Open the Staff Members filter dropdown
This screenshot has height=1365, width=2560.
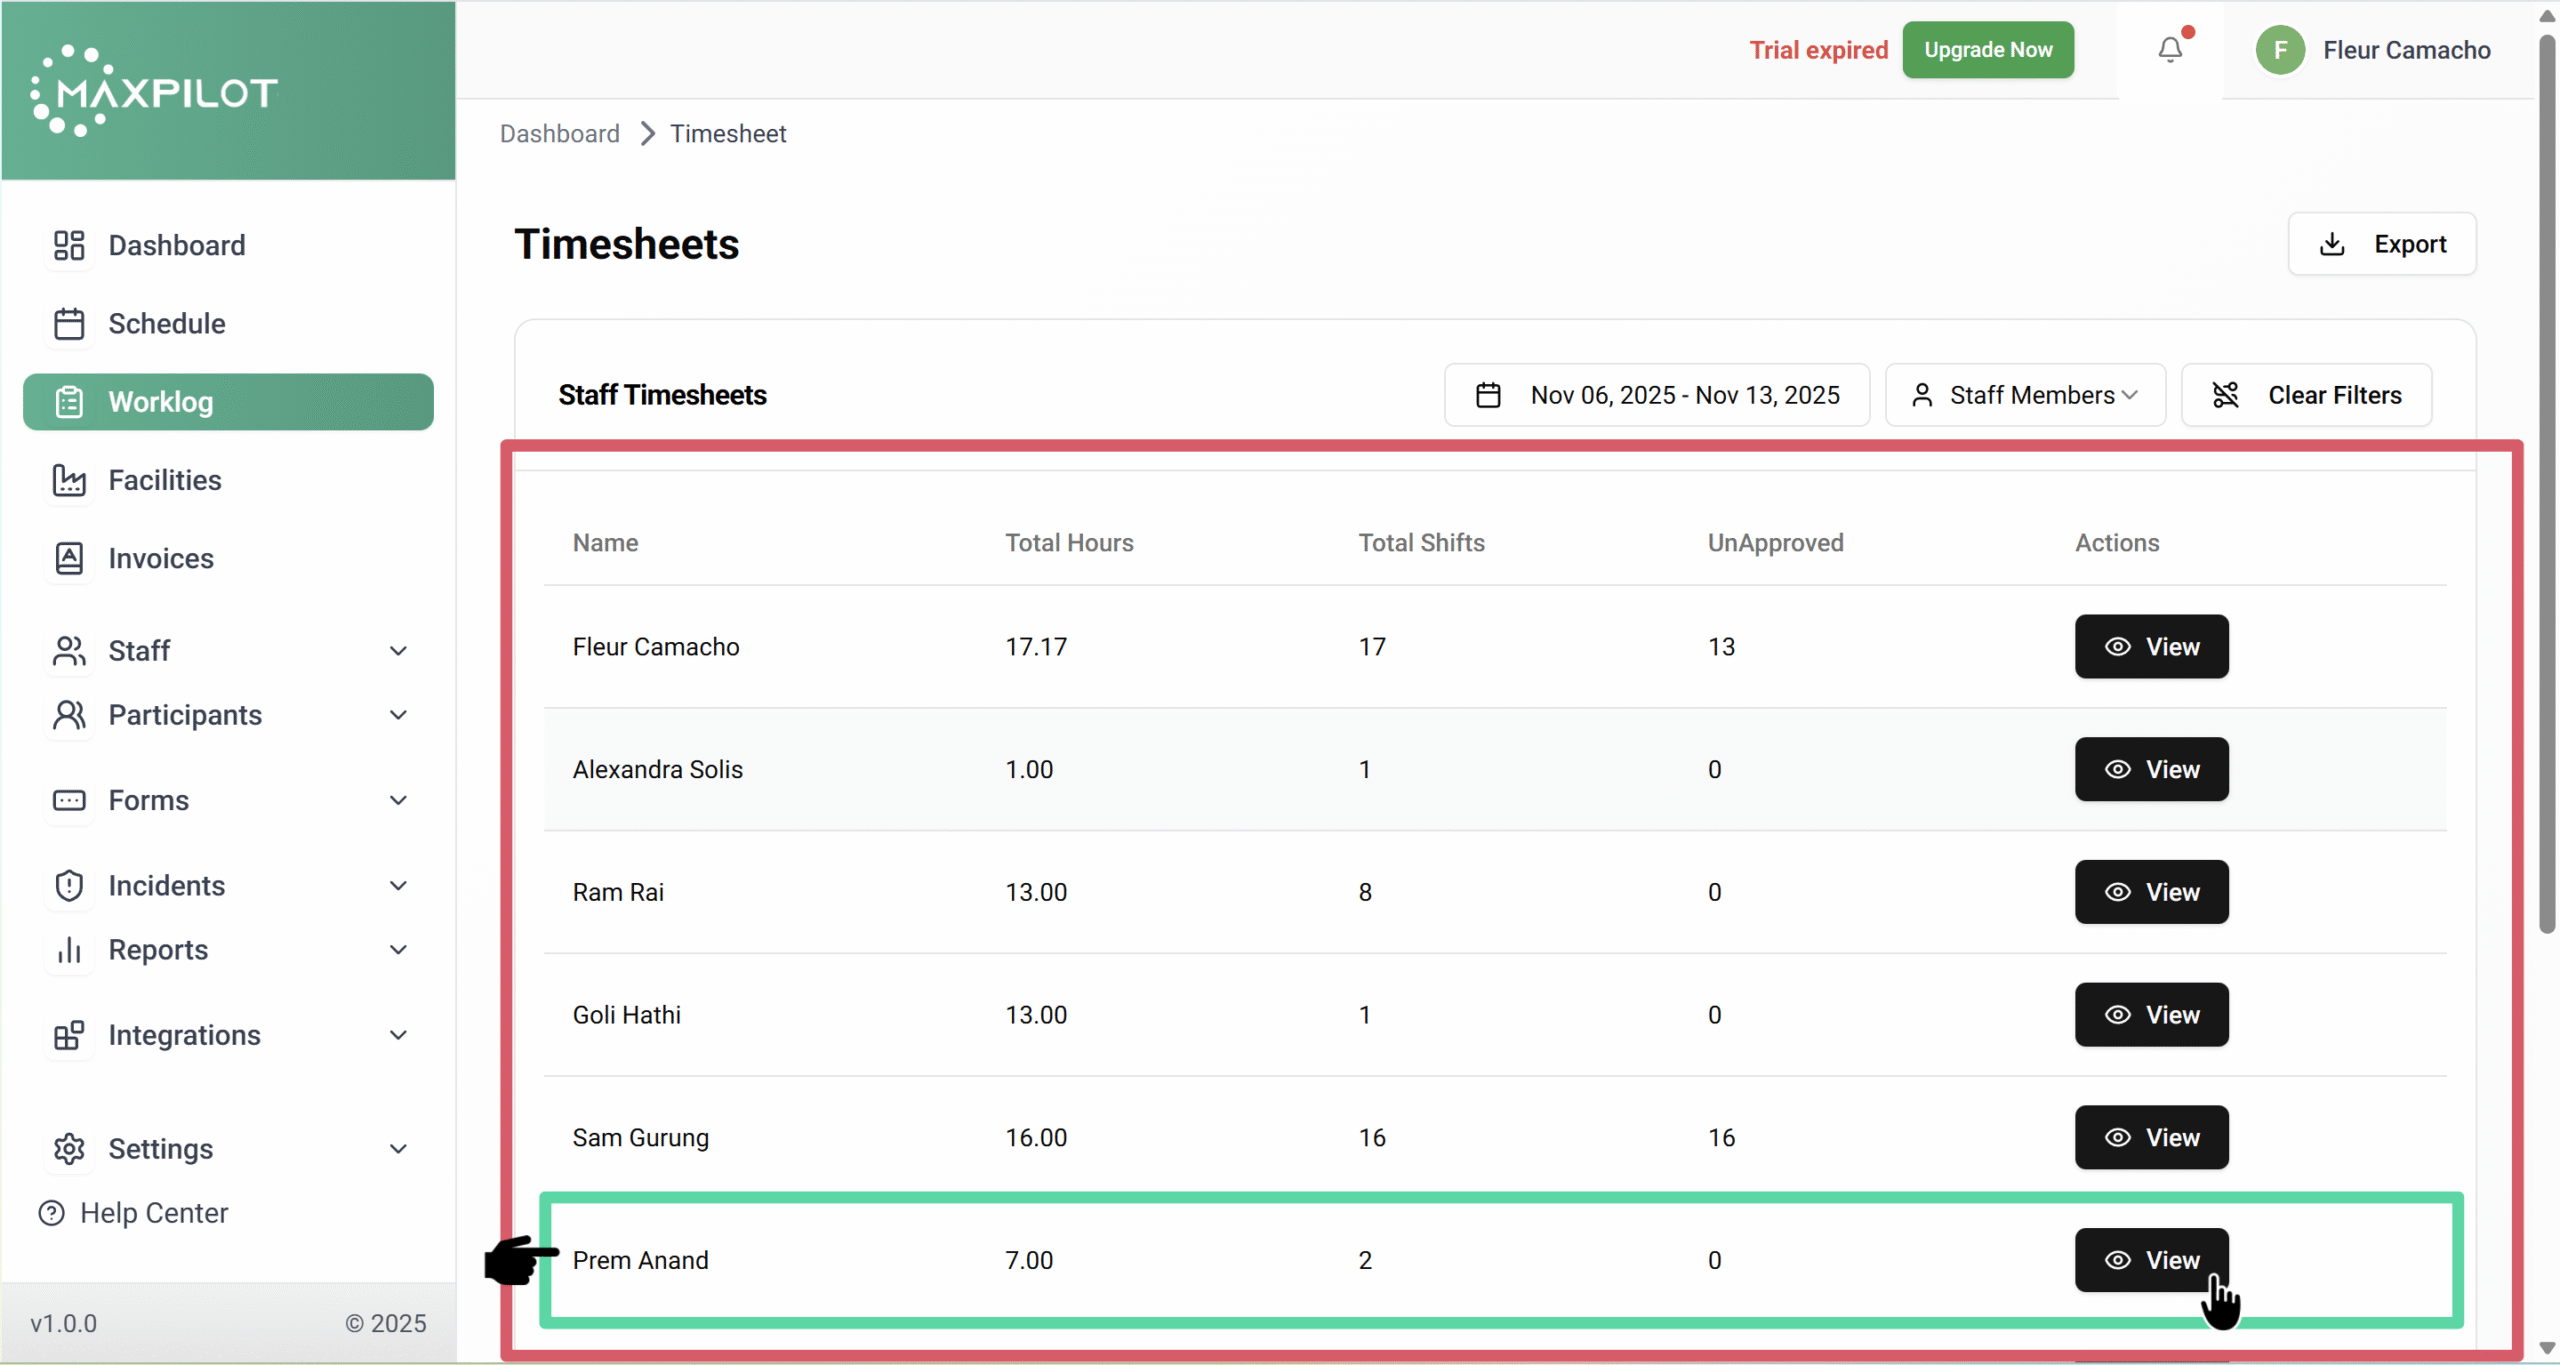click(2025, 395)
